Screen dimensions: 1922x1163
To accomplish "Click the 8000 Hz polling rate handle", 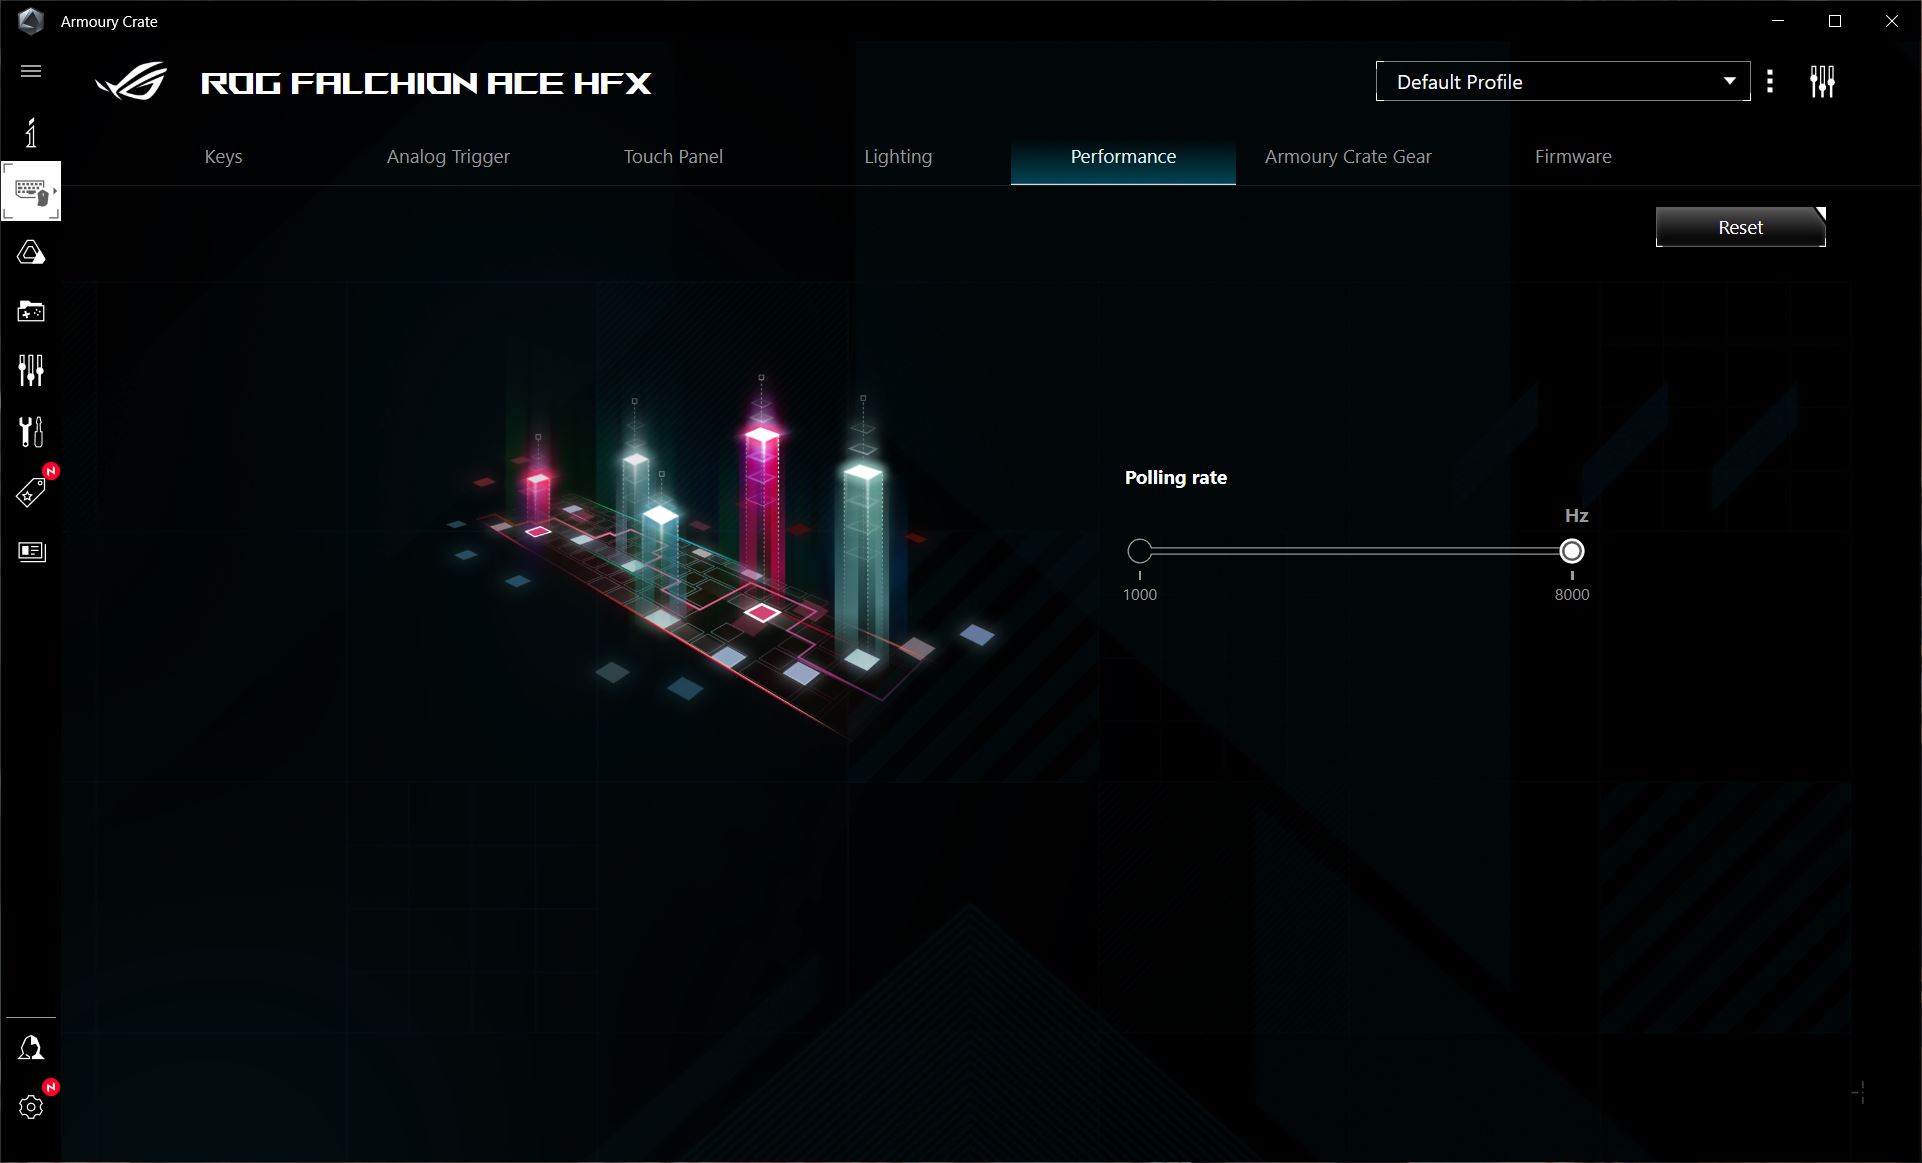I will (1572, 551).
